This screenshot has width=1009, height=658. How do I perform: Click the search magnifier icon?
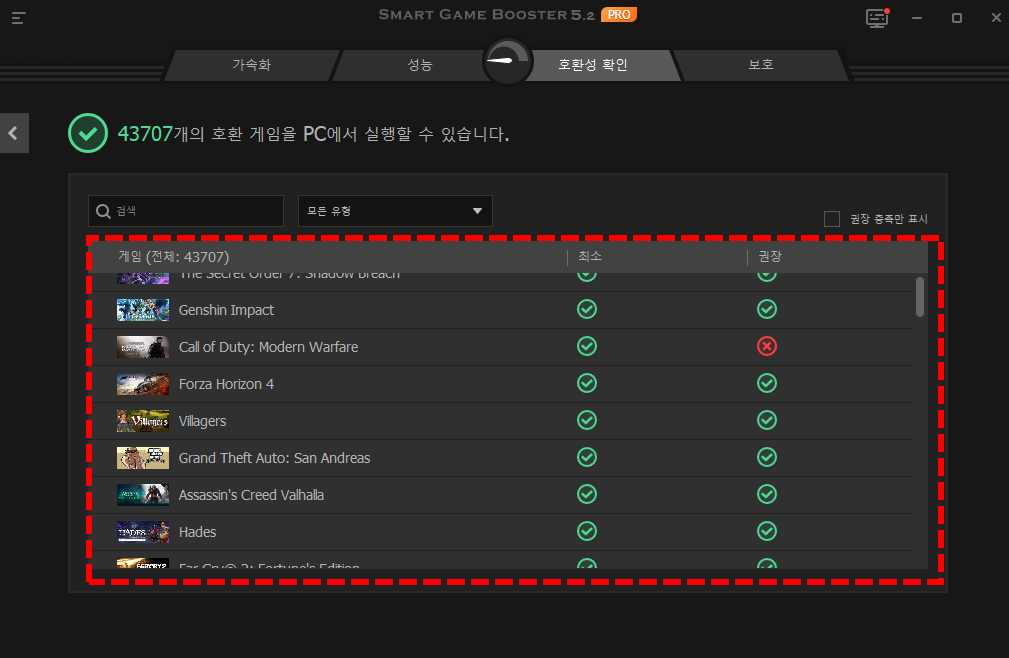(x=103, y=211)
